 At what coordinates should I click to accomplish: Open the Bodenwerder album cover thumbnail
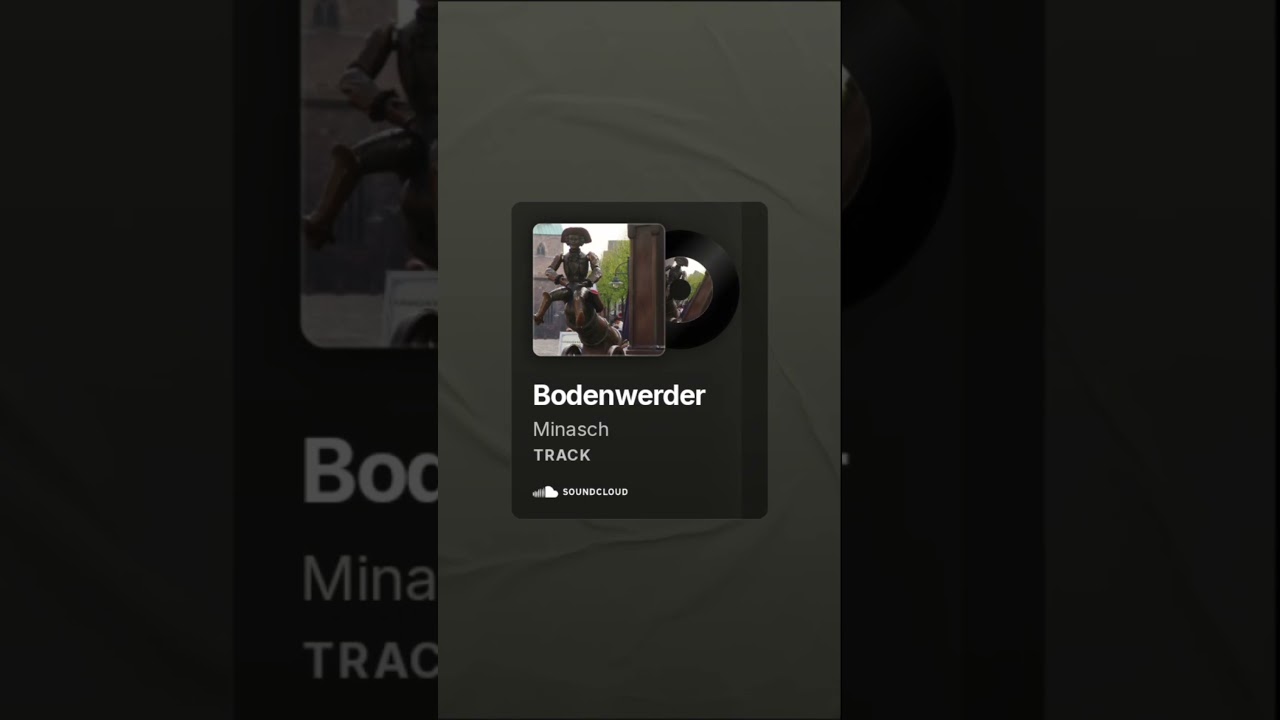pyautogui.click(x=599, y=290)
